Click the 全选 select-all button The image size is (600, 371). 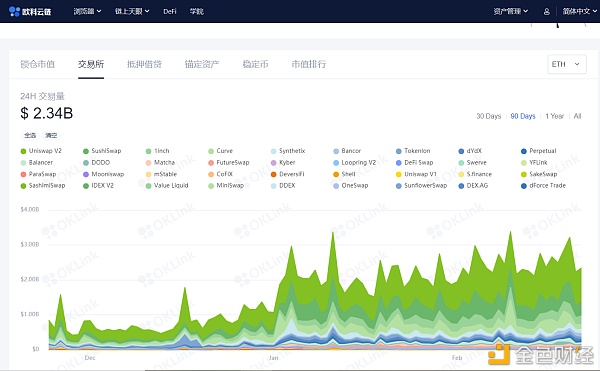point(30,135)
